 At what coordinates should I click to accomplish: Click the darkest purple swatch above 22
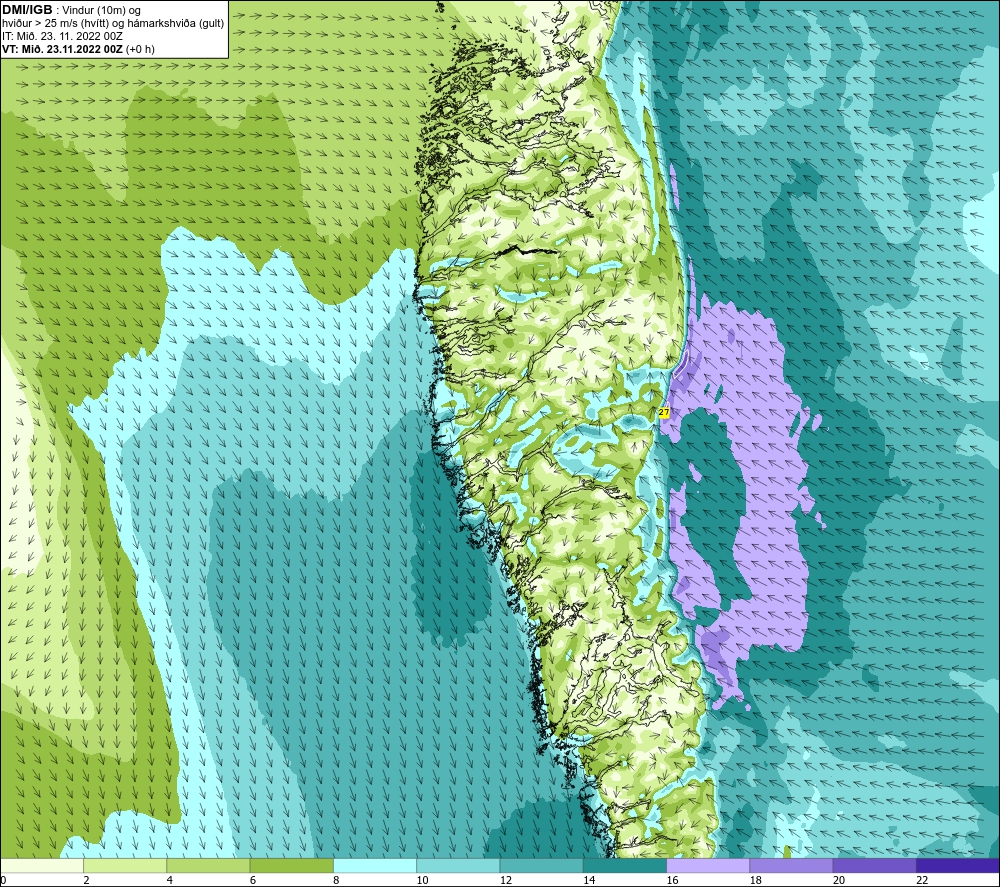958,865
